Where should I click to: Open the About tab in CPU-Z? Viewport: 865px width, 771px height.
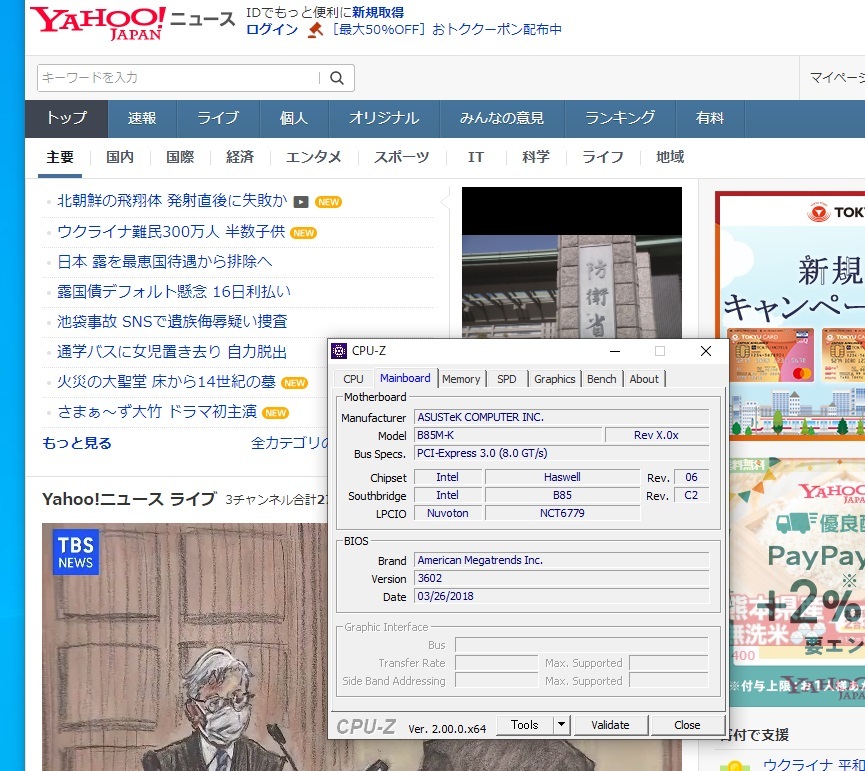point(644,379)
